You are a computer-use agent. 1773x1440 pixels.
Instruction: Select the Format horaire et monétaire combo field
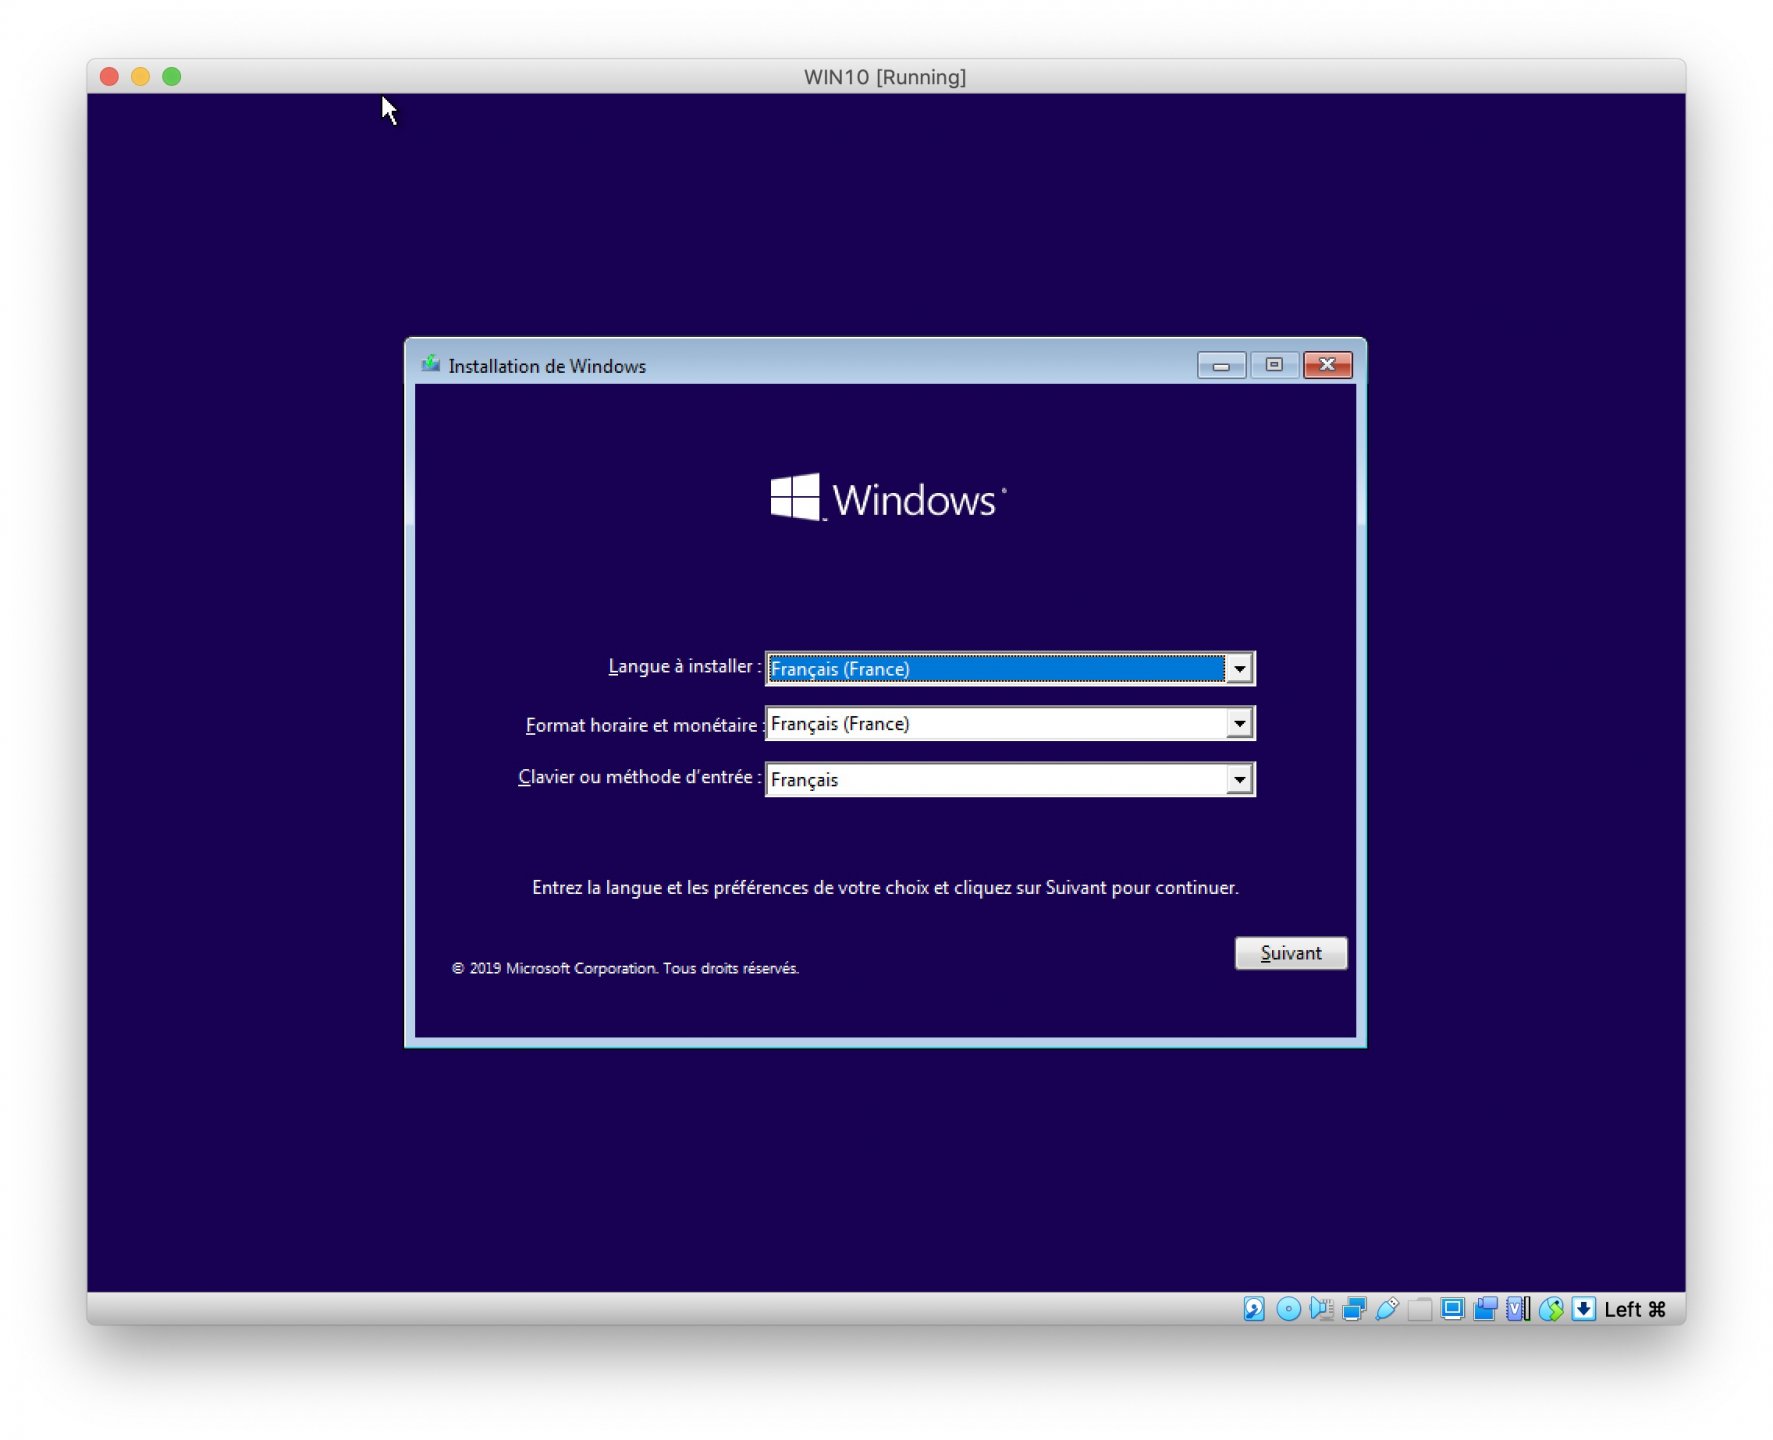[x=1010, y=723]
